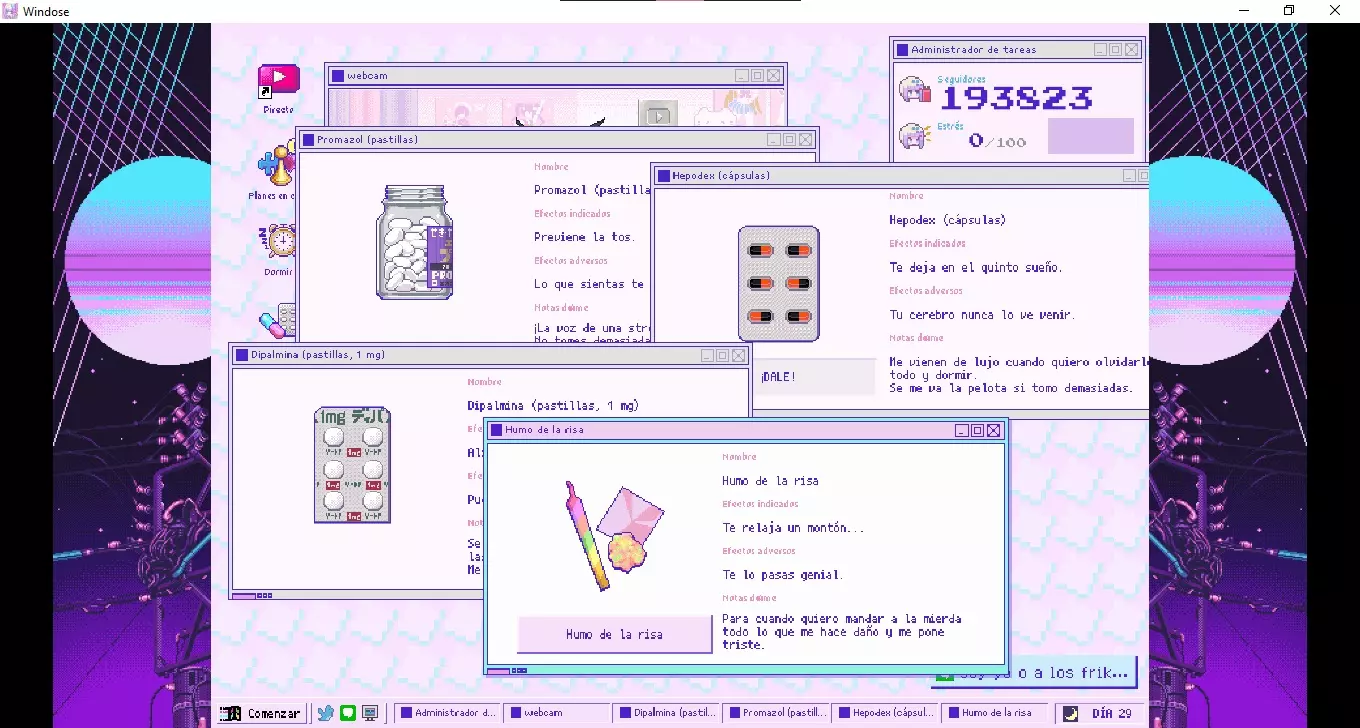Click the Seguidores label in Administrador de tareas

pyautogui.click(x=962, y=79)
